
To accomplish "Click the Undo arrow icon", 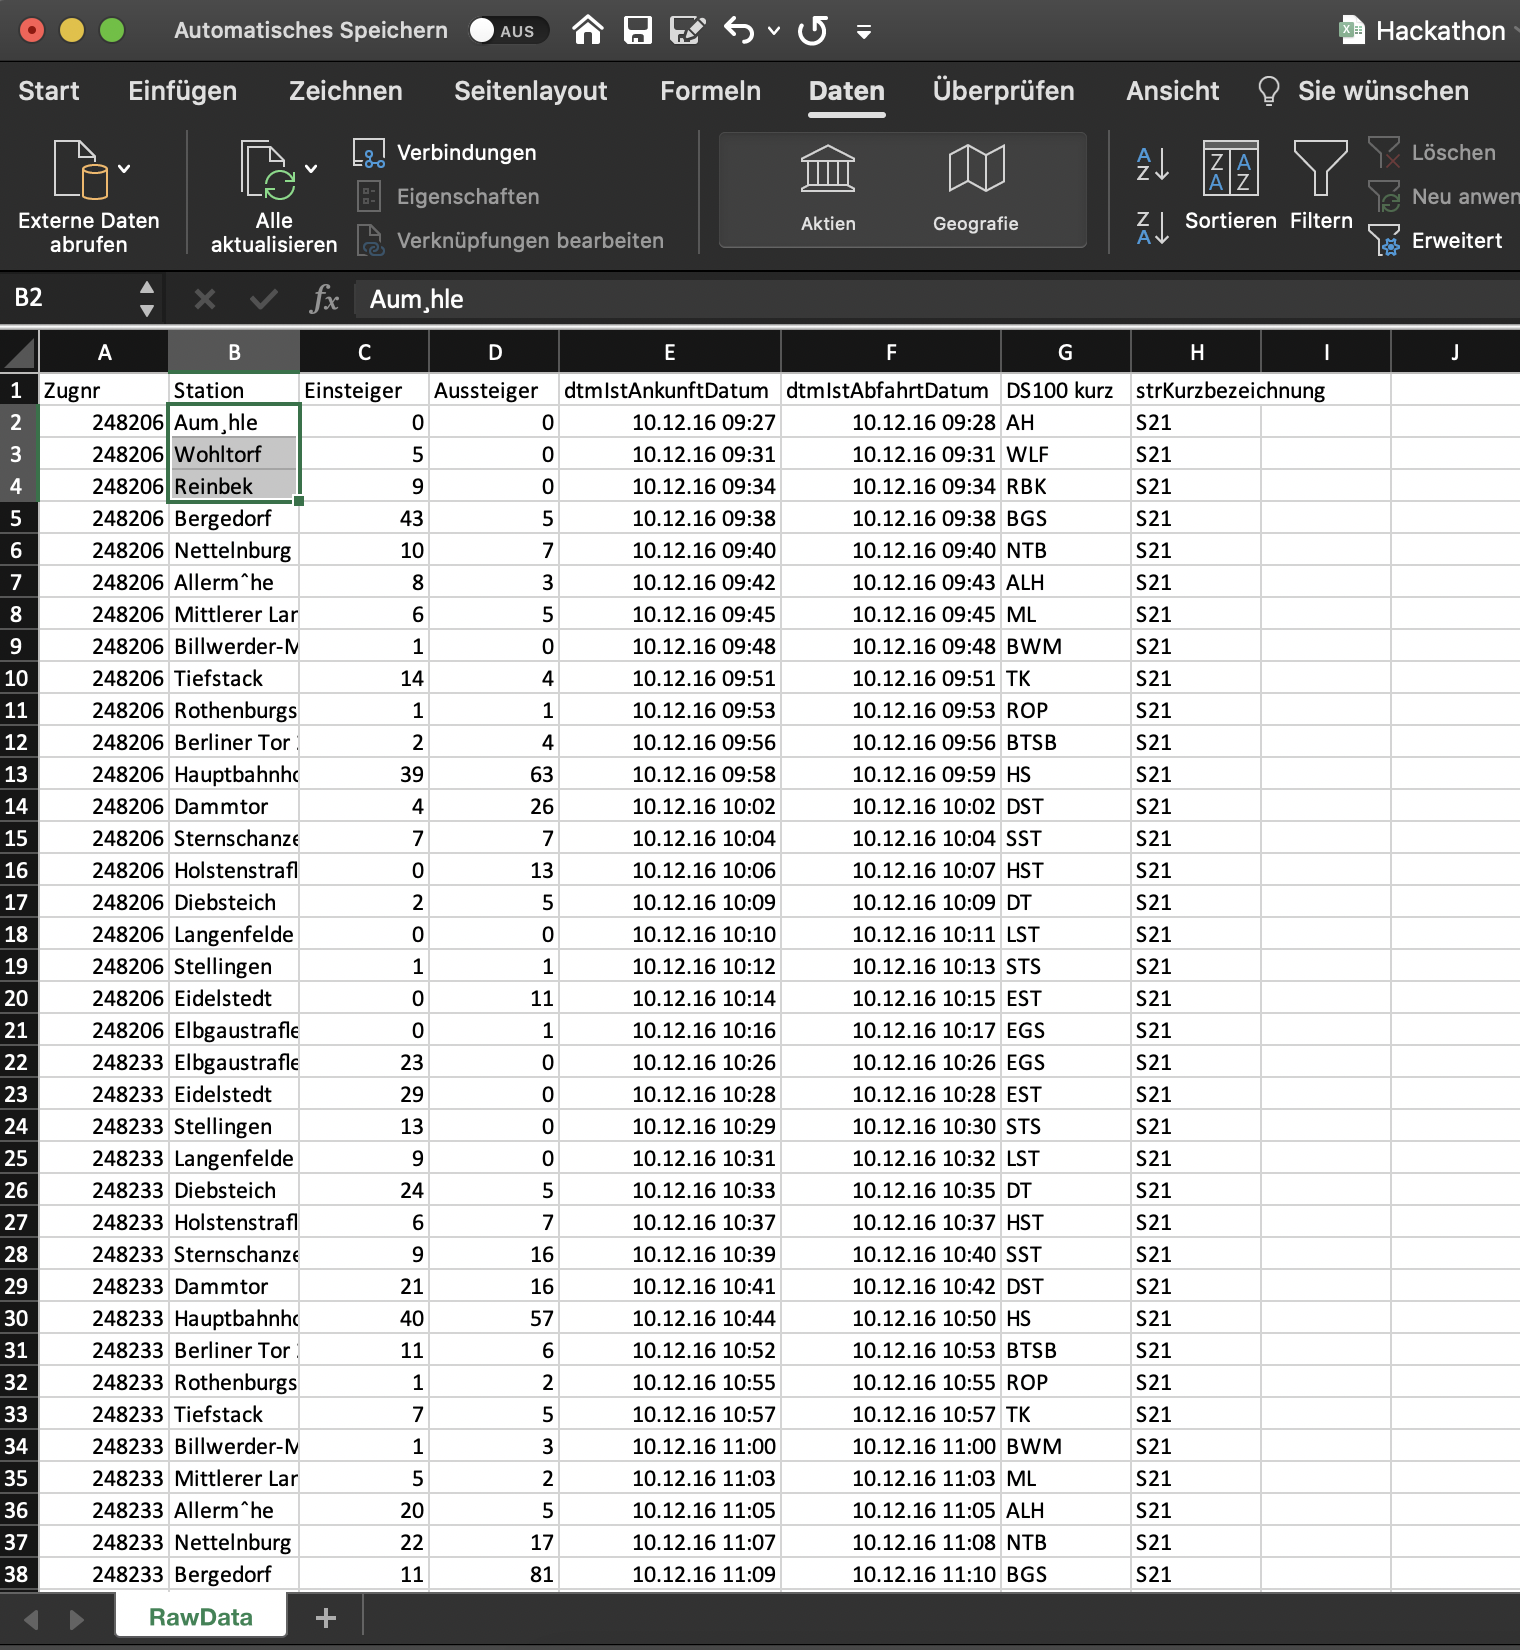I will click(x=739, y=31).
